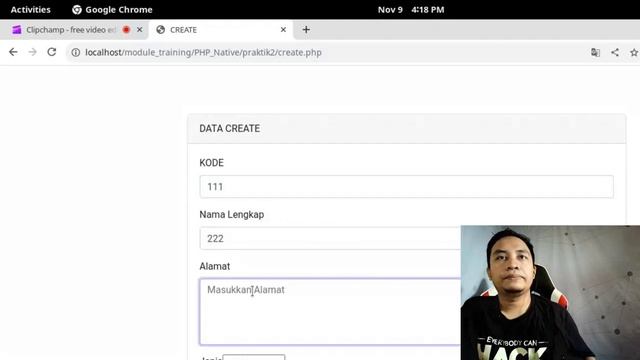The height and width of the screenshot is (360, 640).
Task: Select the CREATE tab
Action: coord(221,30)
